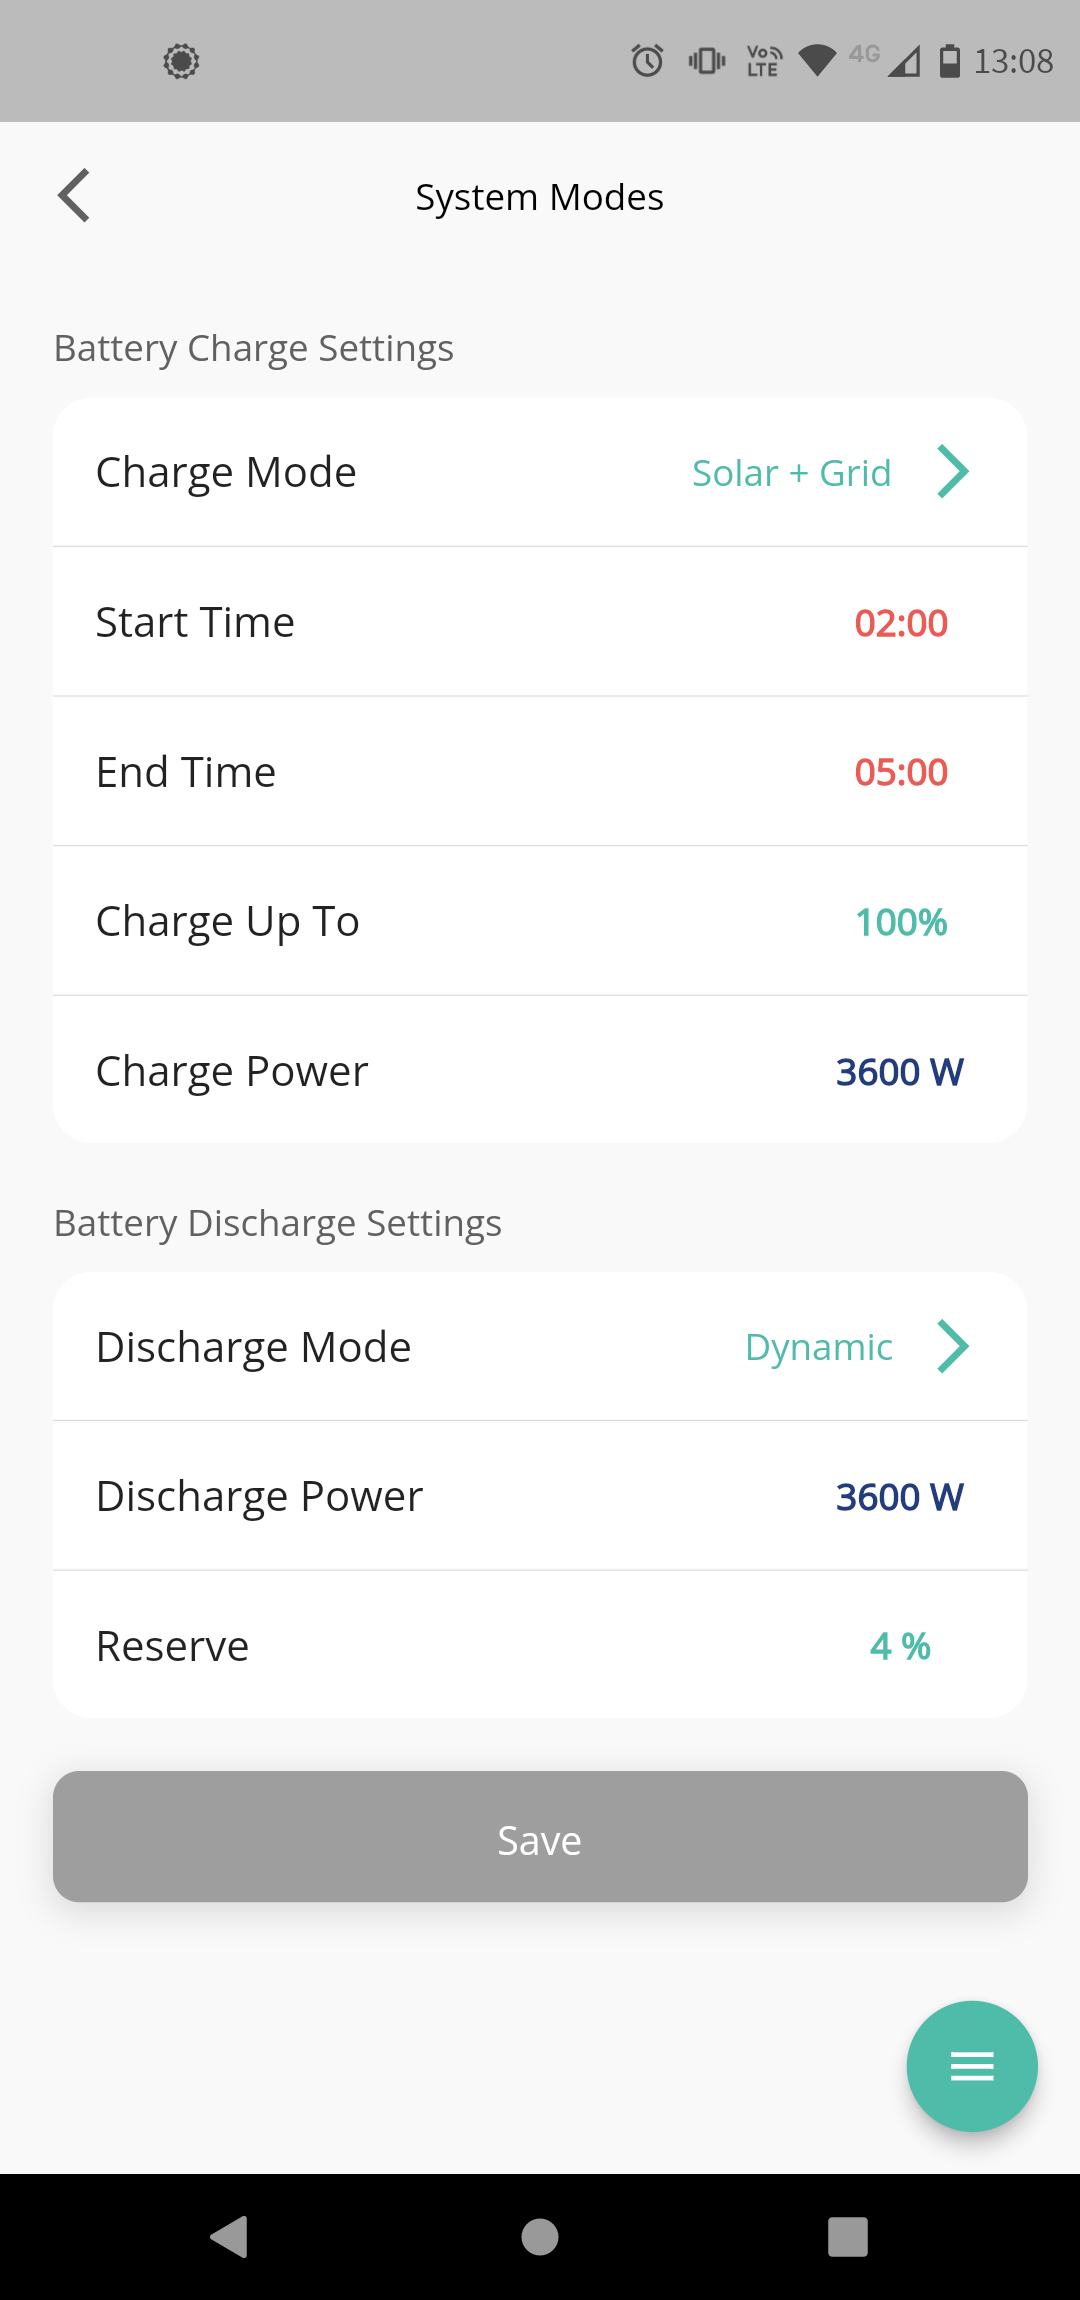The image size is (1080, 2300).
Task: Open recent apps with the square button
Action: [x=848, y=2237]
